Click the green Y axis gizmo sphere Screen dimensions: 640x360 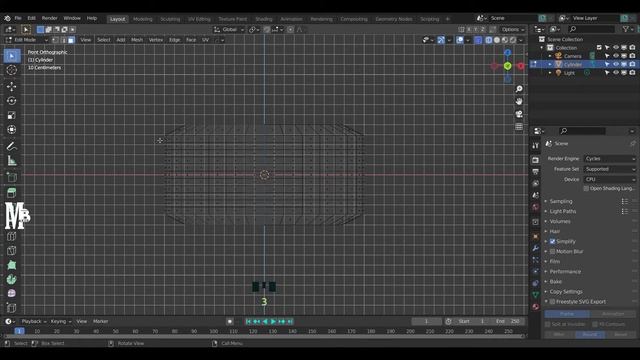click(507, 66)
